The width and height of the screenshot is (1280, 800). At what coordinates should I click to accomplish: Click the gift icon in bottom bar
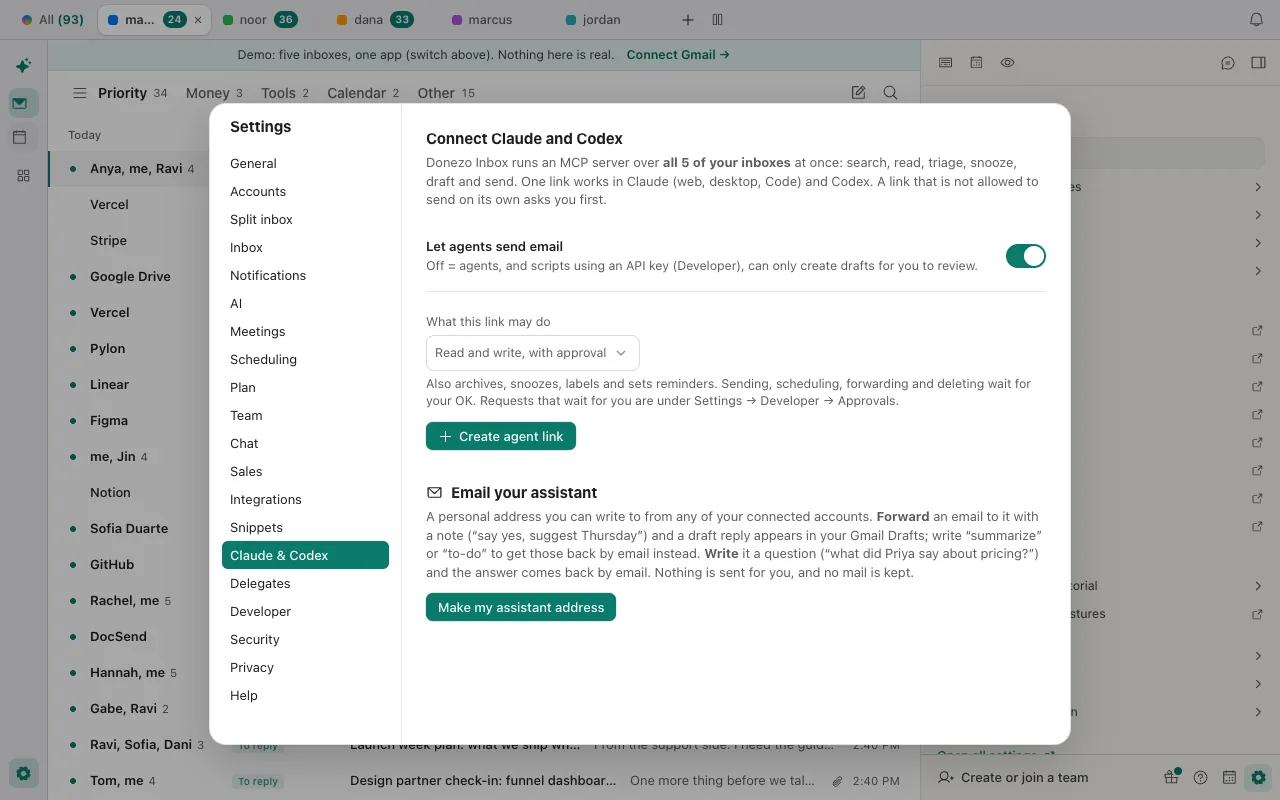coord(1171,777)
